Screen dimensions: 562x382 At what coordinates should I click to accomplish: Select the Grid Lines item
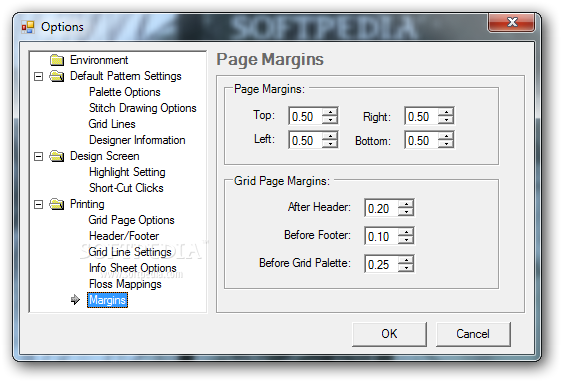click(x=112, y=124)
